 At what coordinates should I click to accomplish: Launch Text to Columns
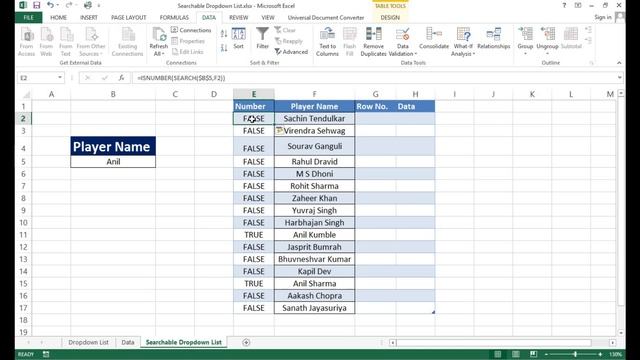pos(327,41)
